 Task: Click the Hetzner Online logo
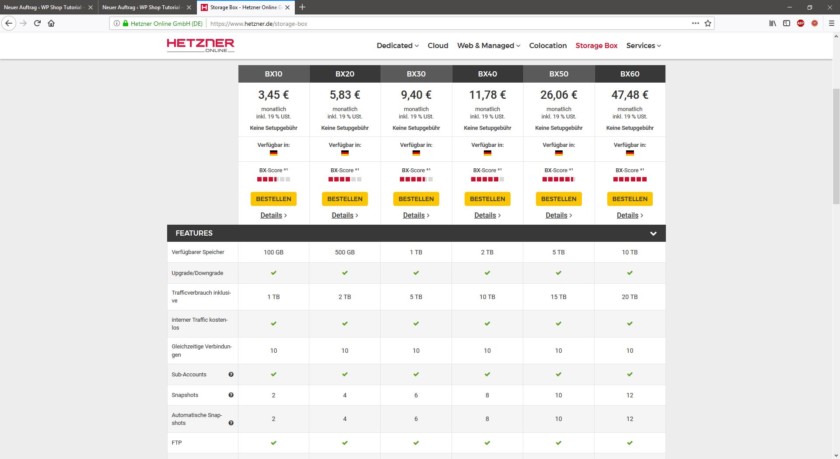point(200,46)
